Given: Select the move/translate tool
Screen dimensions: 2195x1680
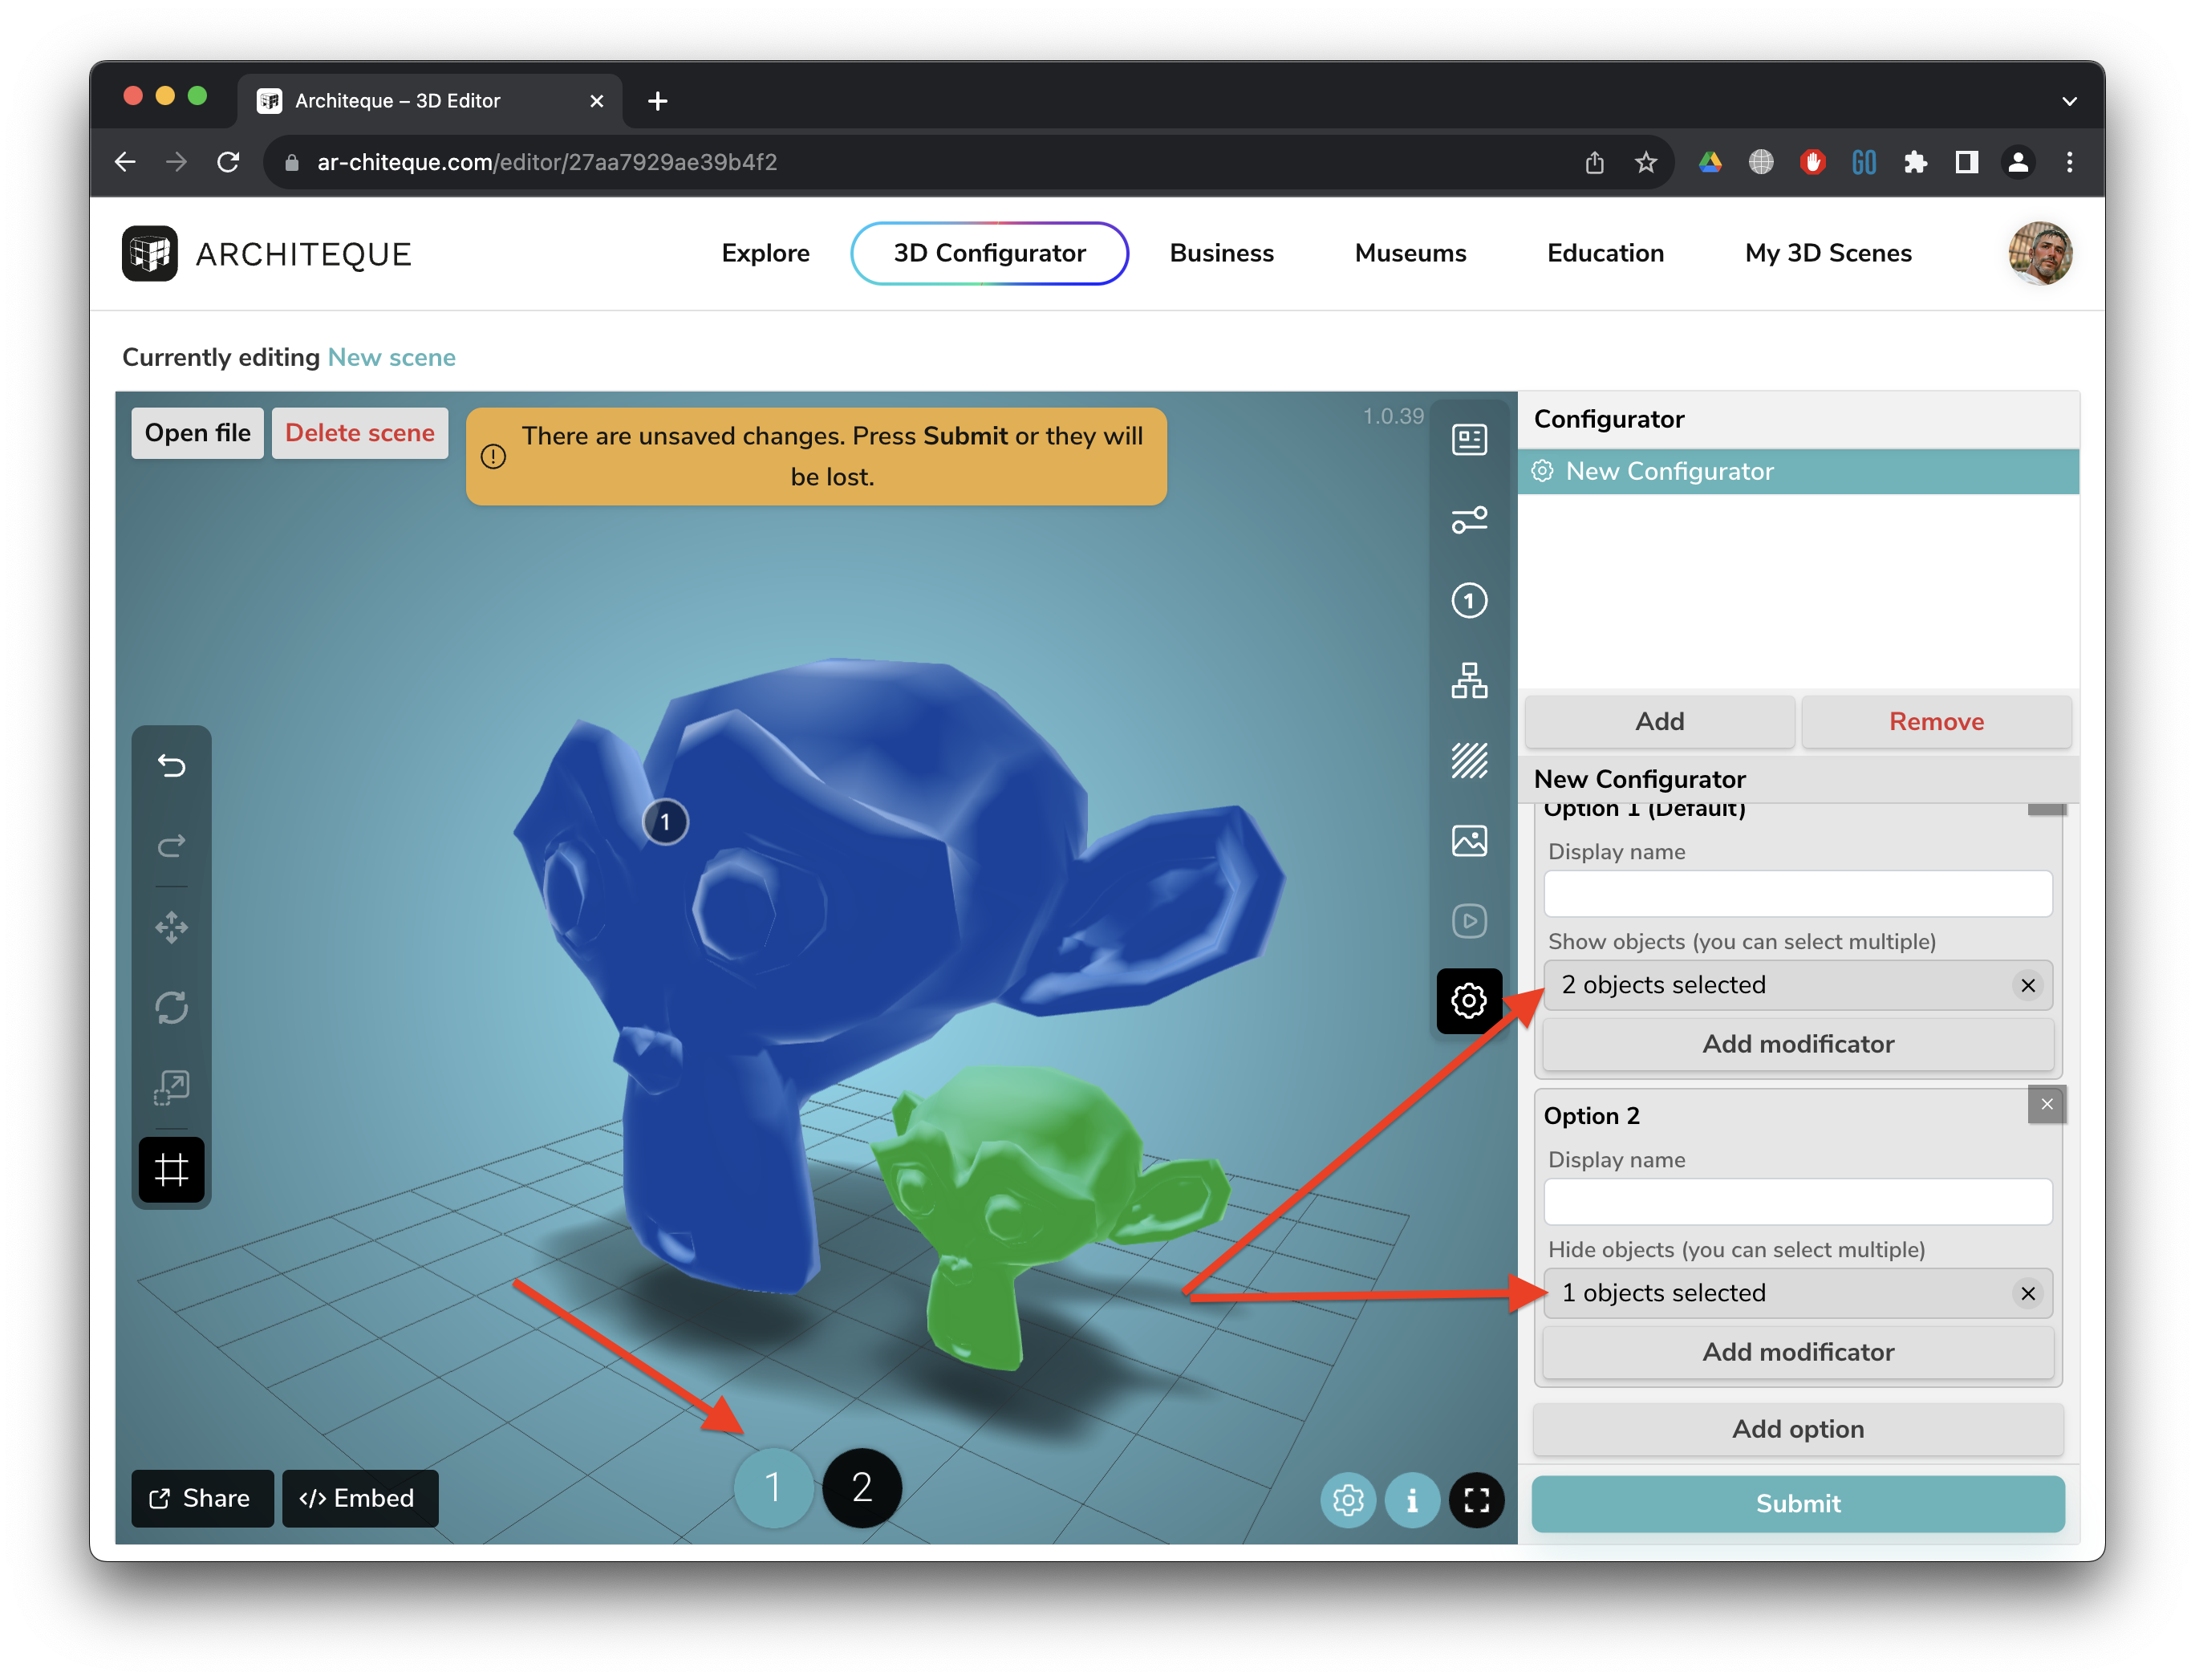Looking at the screenshot, I should pos(171,927).
